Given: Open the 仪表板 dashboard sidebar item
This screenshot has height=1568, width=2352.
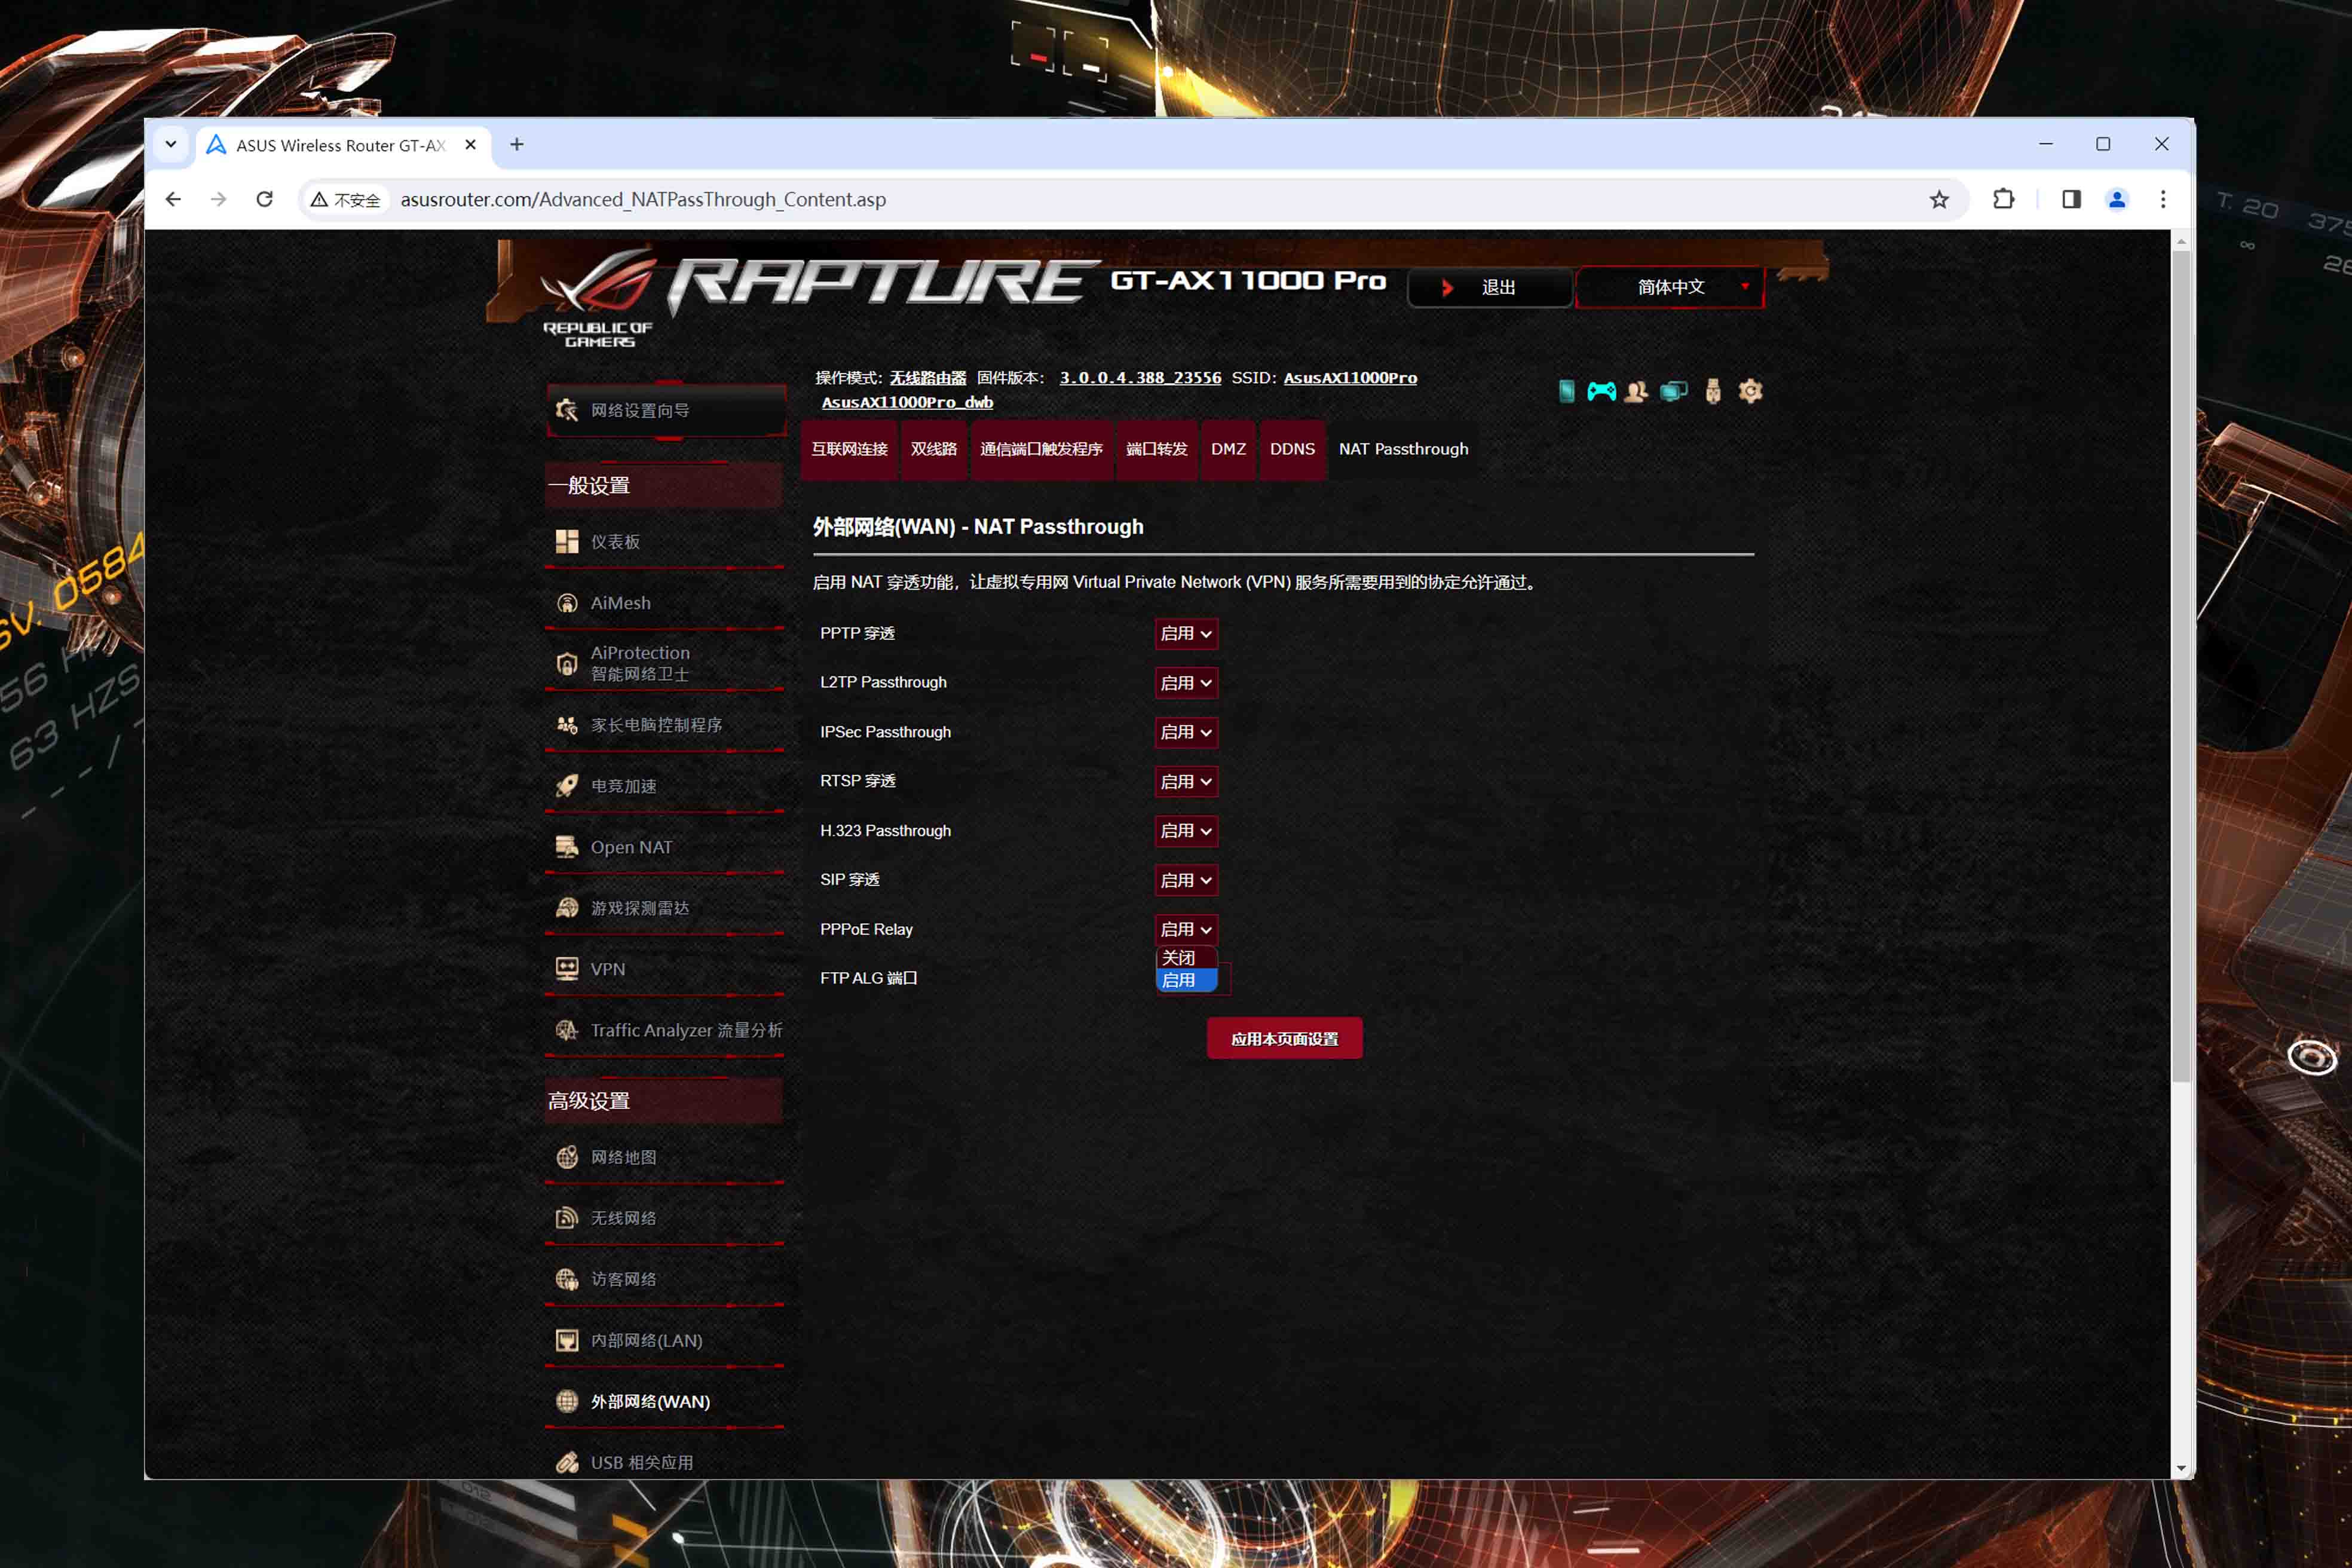Looking at the screenshot, I should (664, 542).
